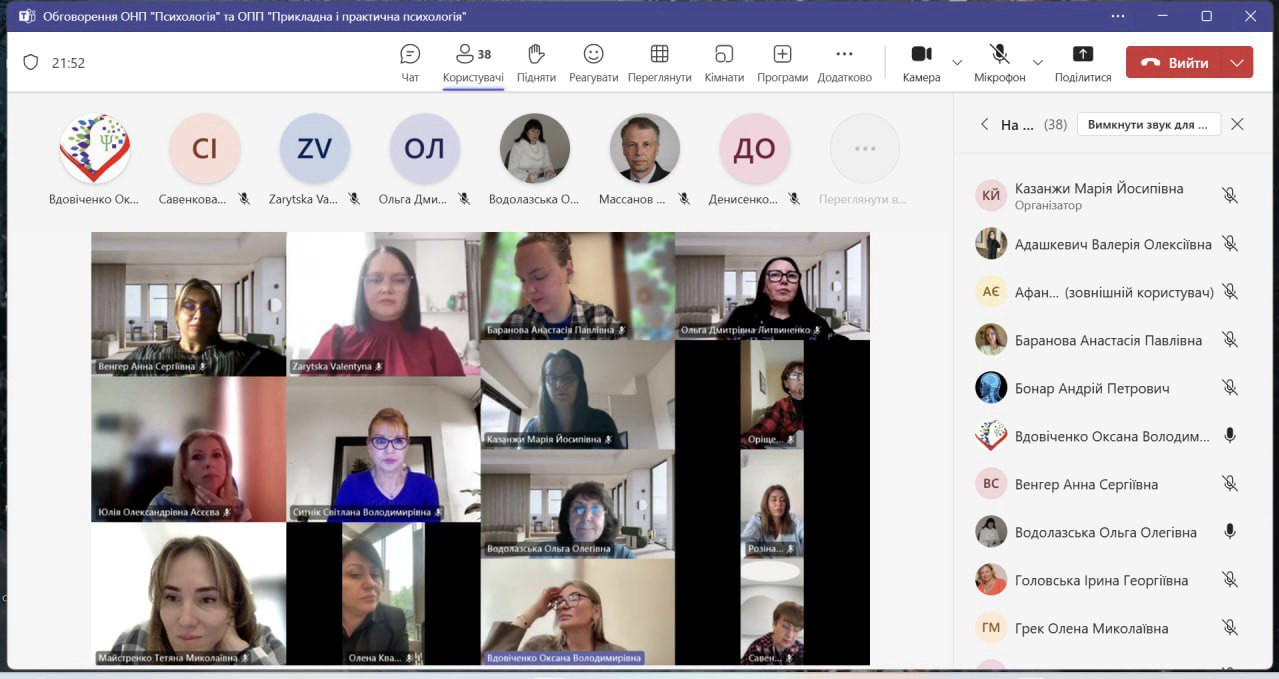This screenshot has height=679, width=1279.
Task: Open the Chat panel
Action: [x=410, y=63]
